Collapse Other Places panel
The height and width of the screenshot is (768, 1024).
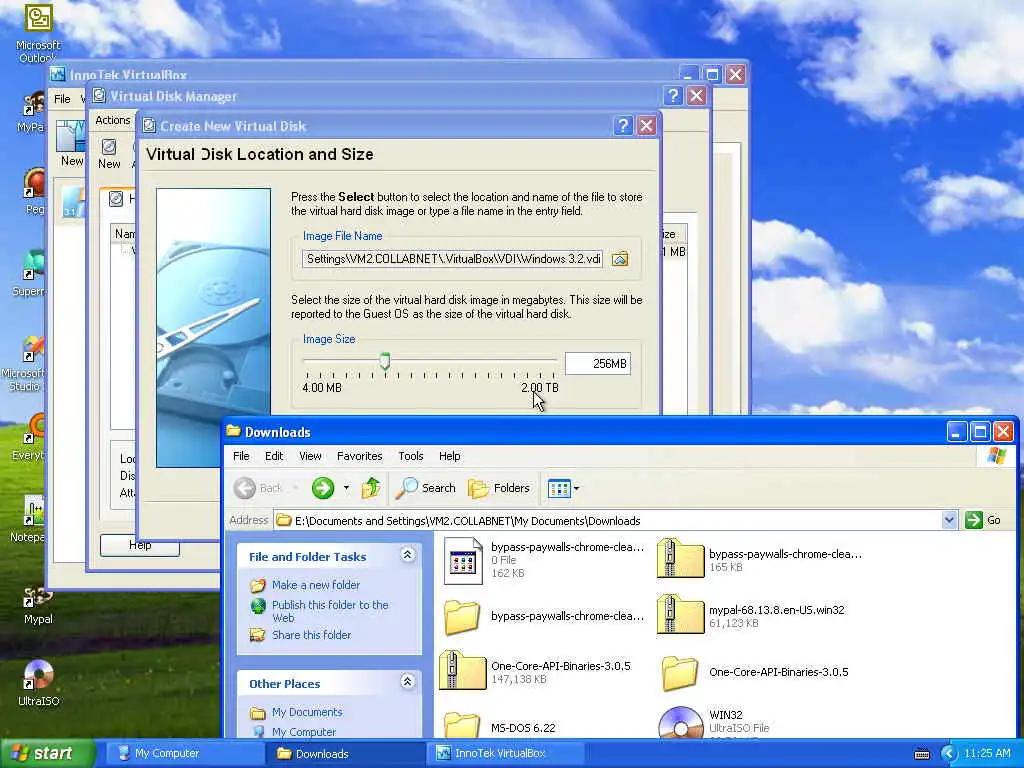[408, 682]
